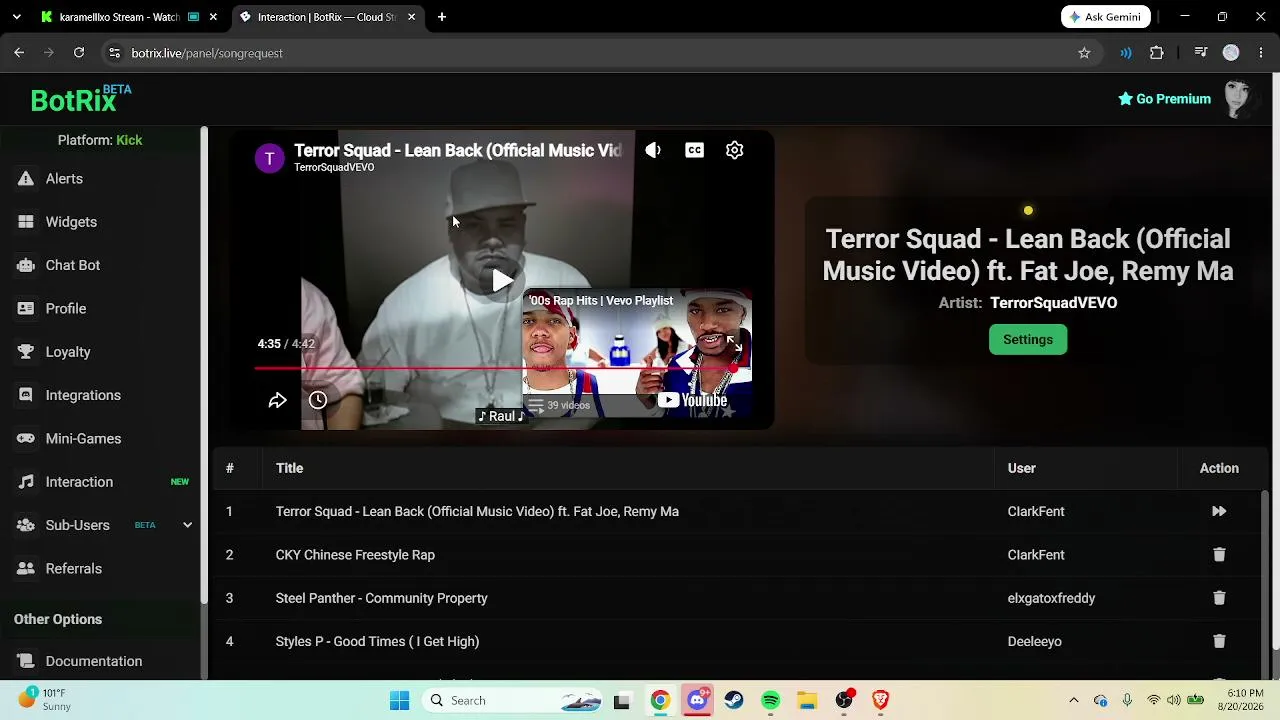This screenshot has height=720, width=1280.
Task: Click the YouTube logo in the player
Action: pyautogui.click(x=692, y=401)
